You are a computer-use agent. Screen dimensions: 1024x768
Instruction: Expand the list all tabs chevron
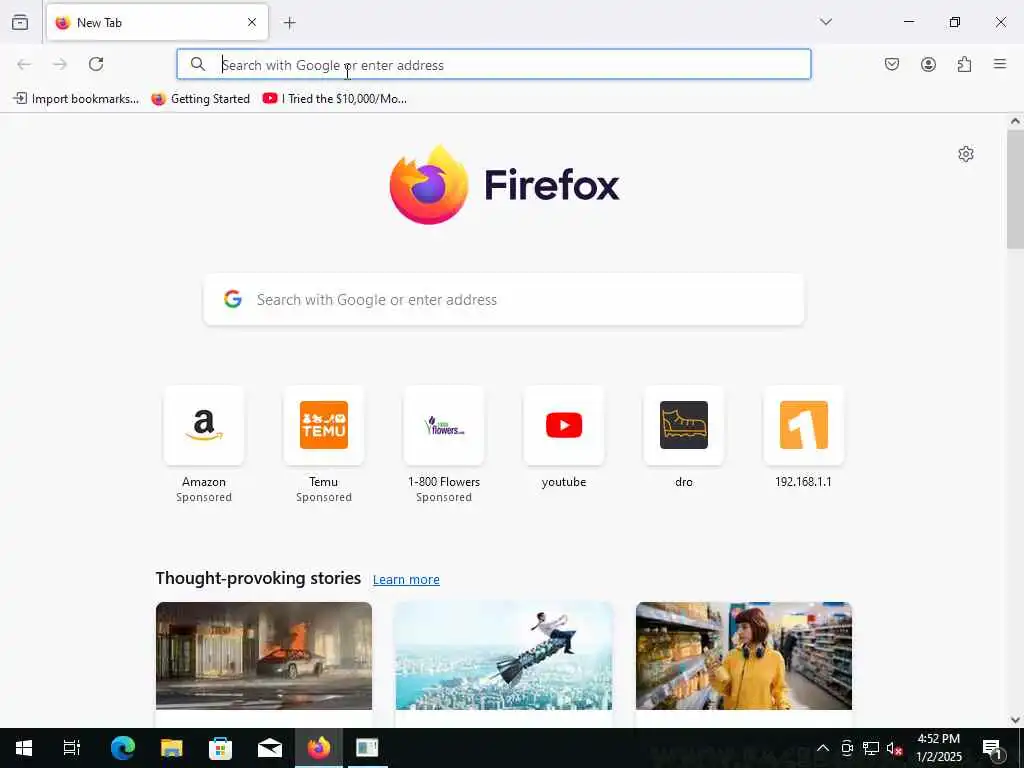[826, 22]
